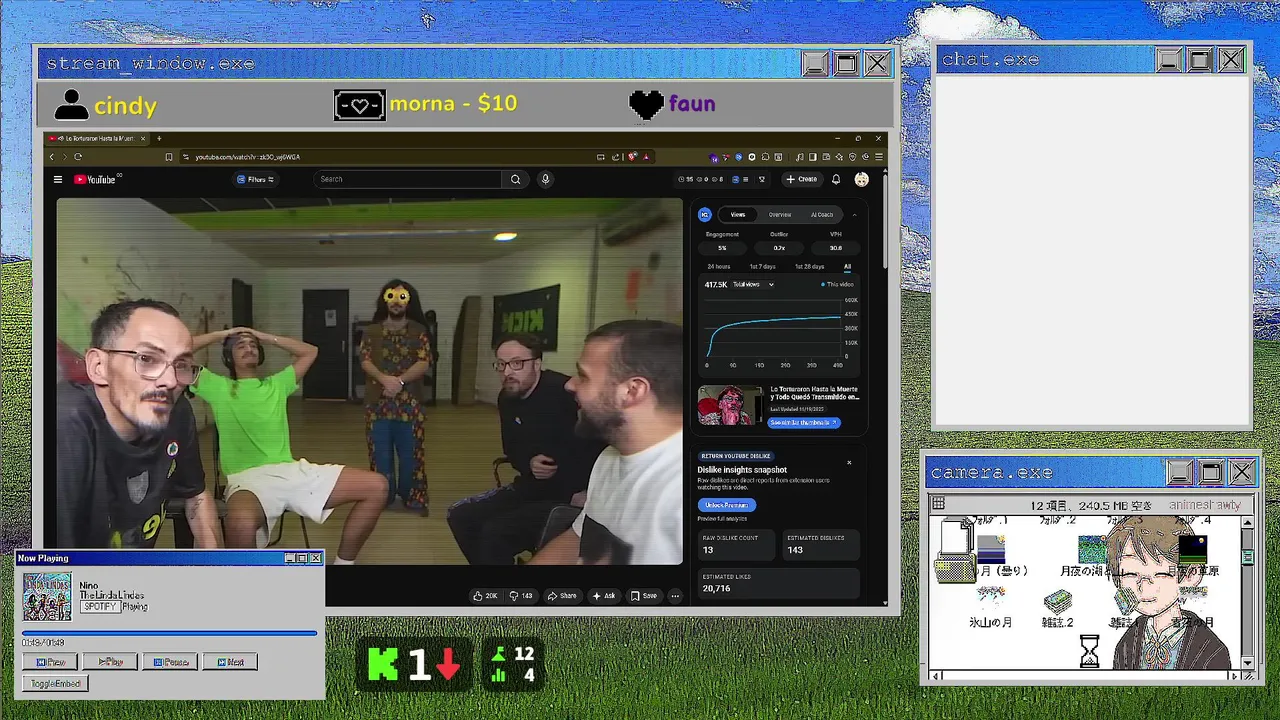Close the Lo Torturaron browser tab
Image resolution: width=1280 pixels, height=720 pixels.
[143, 138]
